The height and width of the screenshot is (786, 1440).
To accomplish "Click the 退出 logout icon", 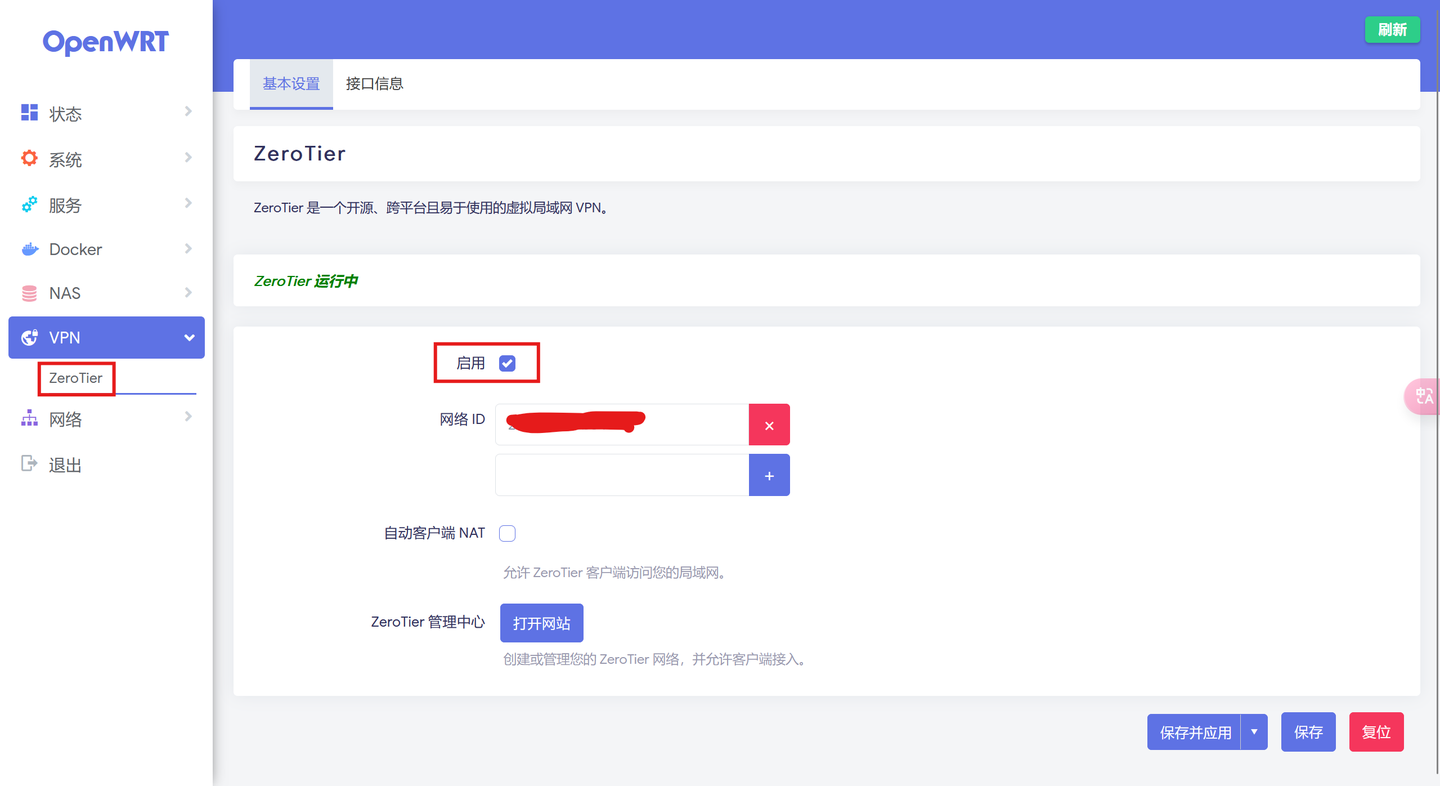I will 28,463.
